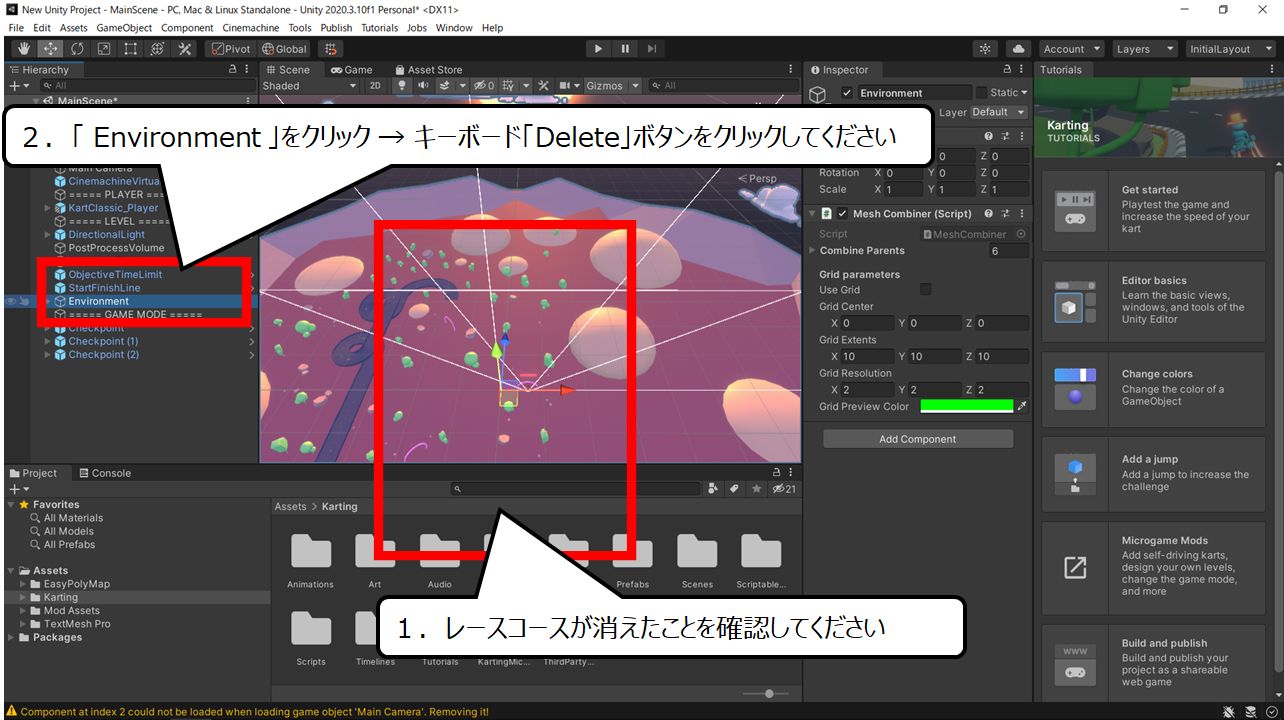Toggle 2D view mode
Screen dimensions: 1284x720
pyautogui.click(x=375, y=86)
